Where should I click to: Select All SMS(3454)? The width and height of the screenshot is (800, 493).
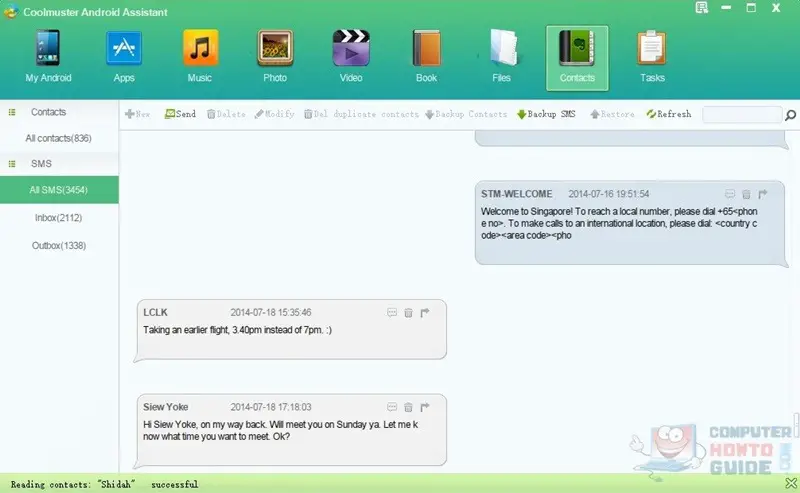[59, 190]
